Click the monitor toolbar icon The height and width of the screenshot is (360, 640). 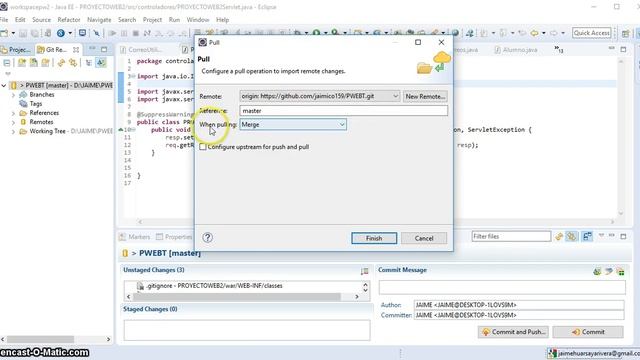coord(82,33)
